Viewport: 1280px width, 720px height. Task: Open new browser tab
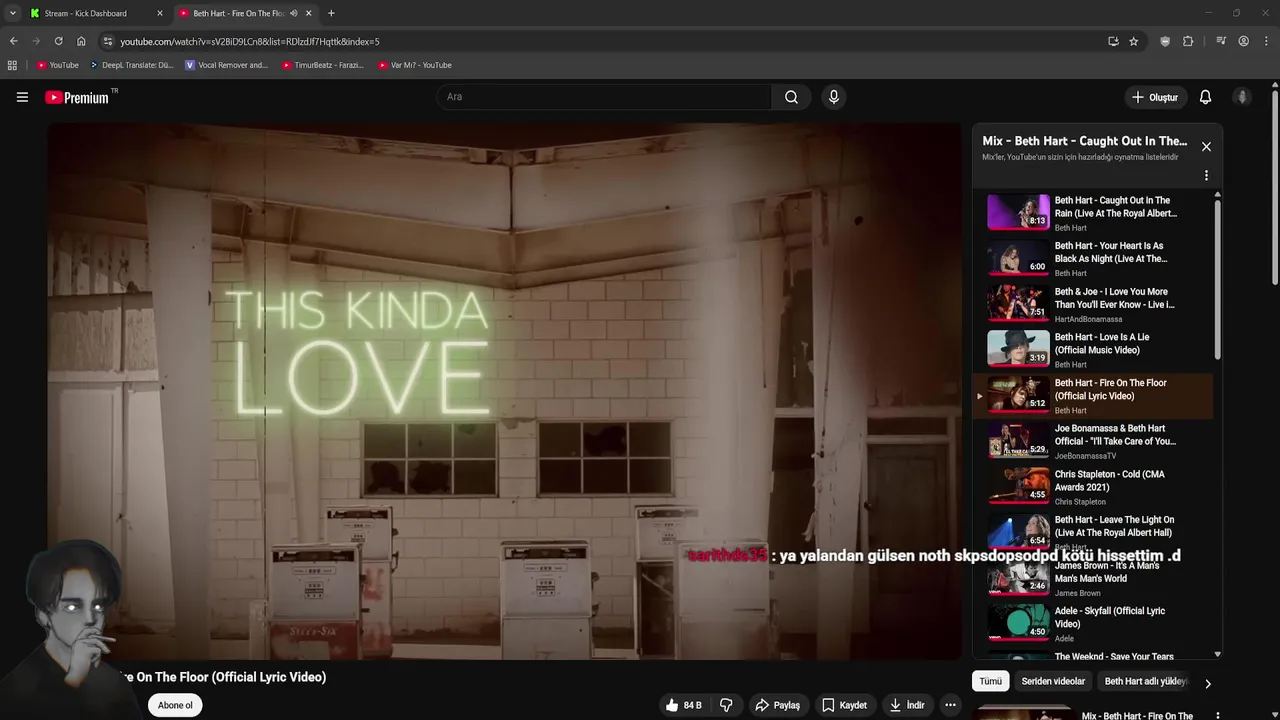pyautogui.click(x=331, y=13)
